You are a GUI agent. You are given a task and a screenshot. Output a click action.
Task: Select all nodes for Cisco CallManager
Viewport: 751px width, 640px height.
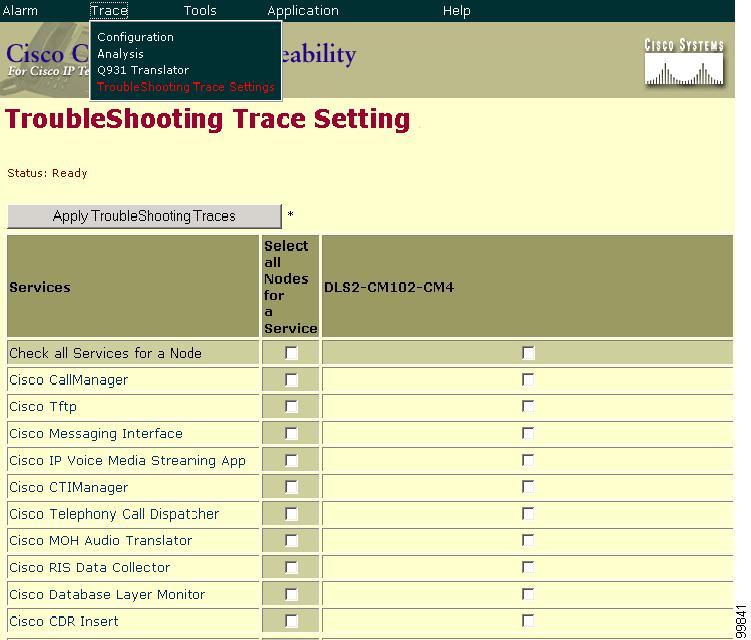click(291, 380)
